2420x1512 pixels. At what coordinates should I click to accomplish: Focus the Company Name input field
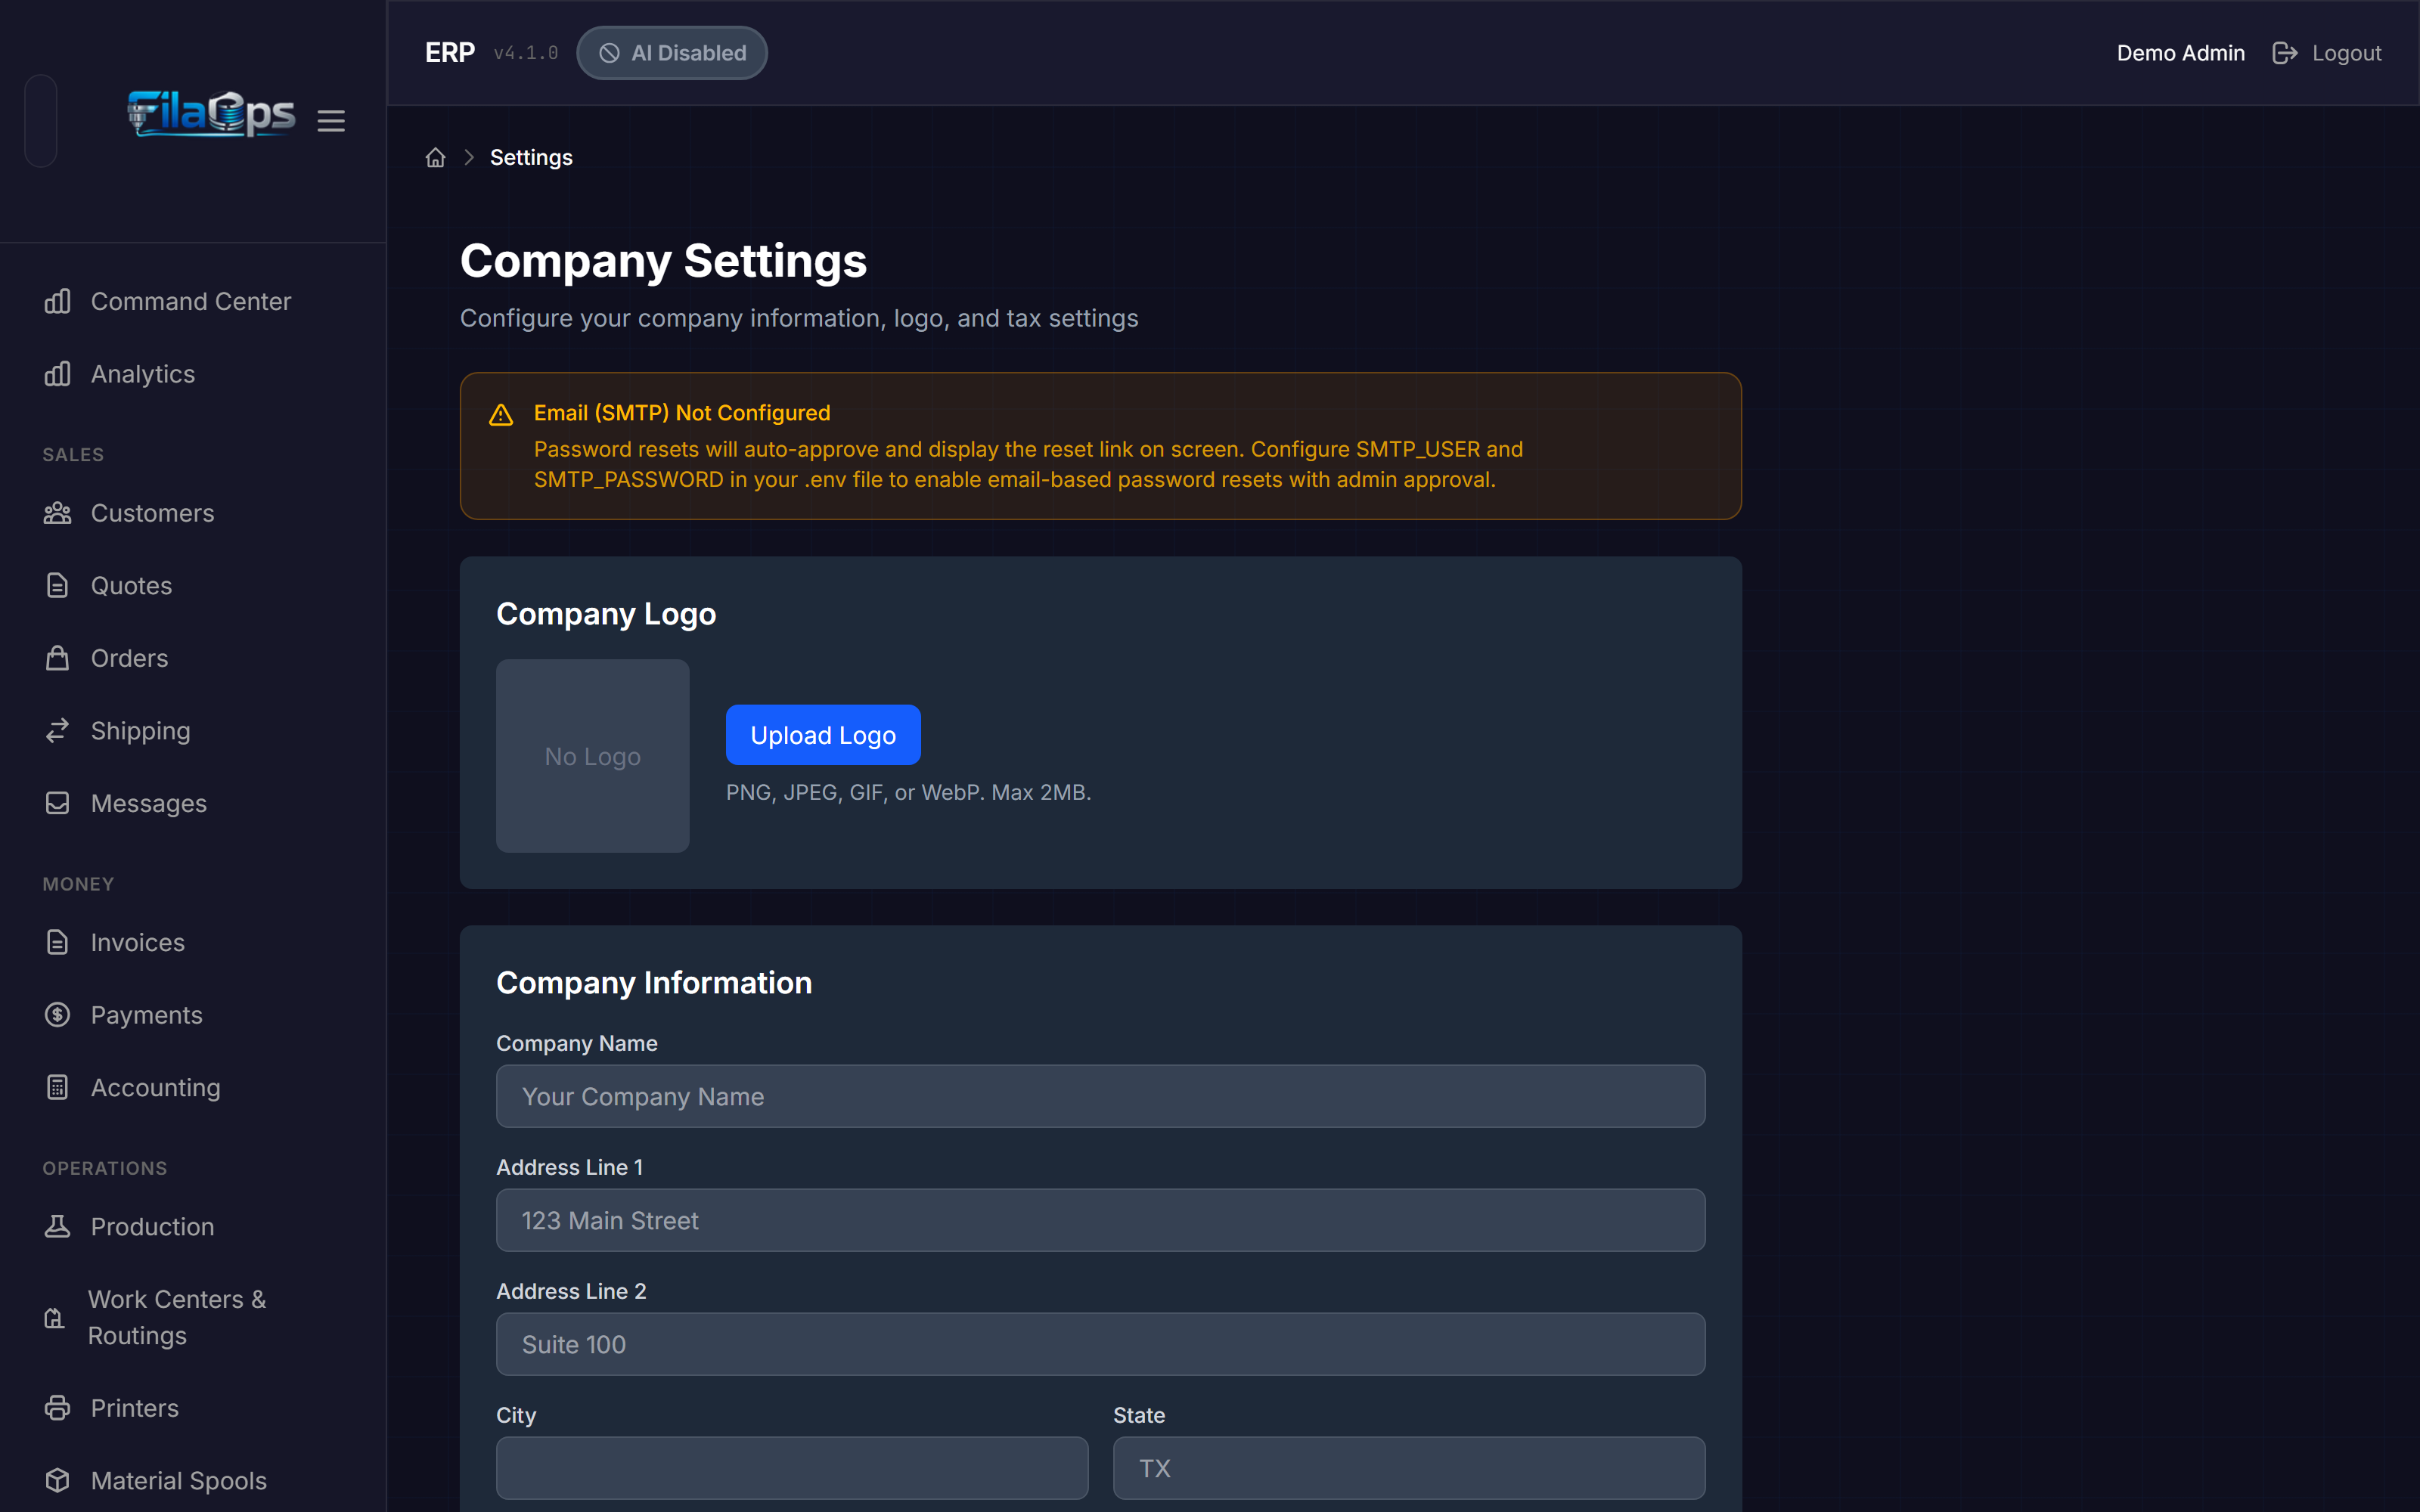pos(1100,1096)
